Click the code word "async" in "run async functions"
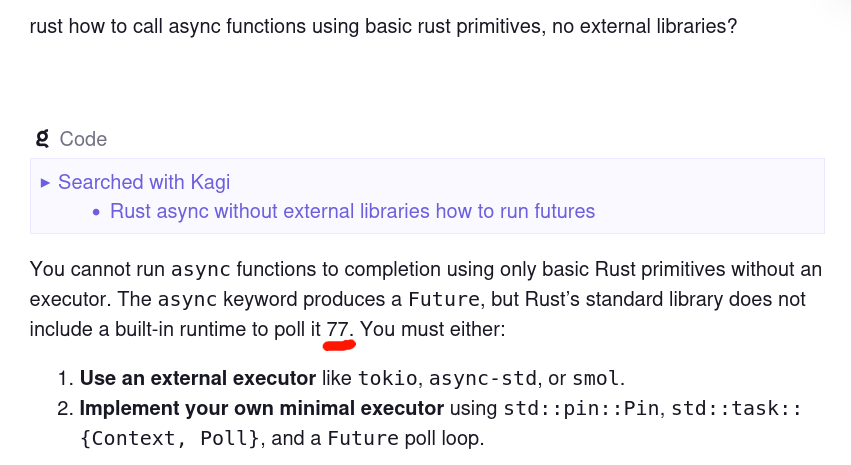 tap(201, 269)
